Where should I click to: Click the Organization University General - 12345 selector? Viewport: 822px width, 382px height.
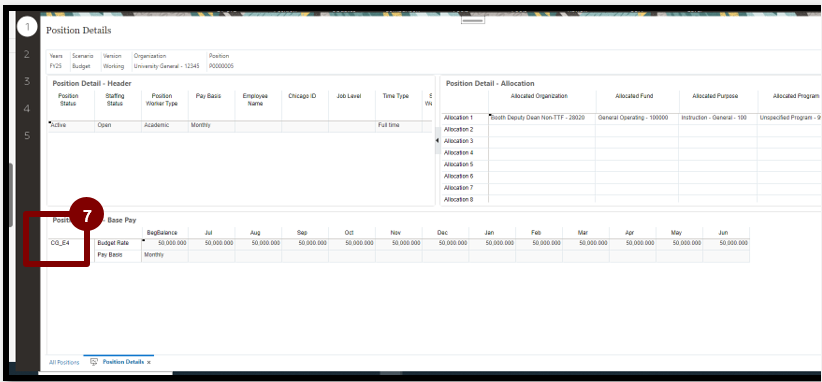pyautogui.click(x=166, y=61)
